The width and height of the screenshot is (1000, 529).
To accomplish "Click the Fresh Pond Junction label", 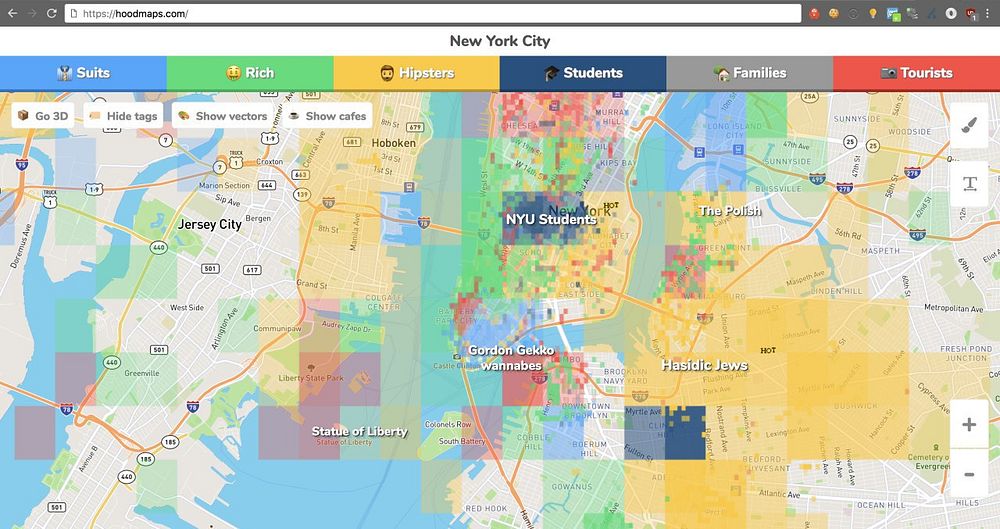I will 966,354.
